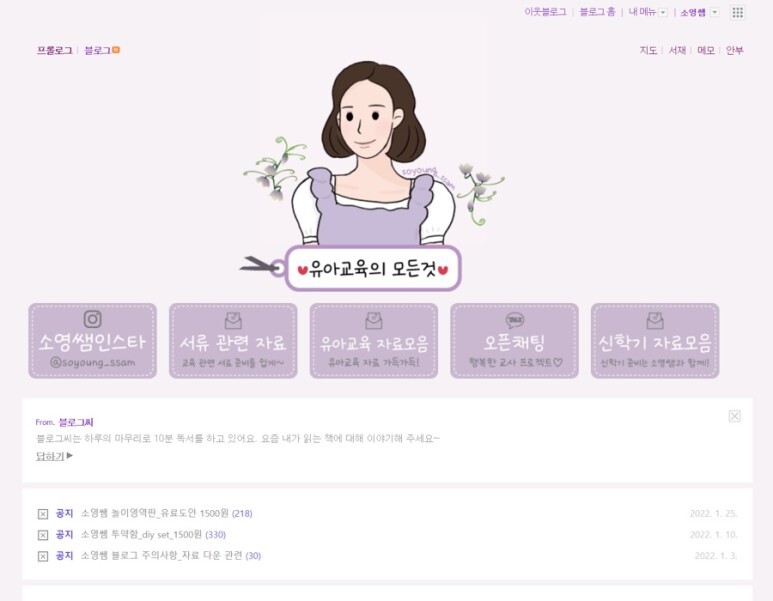Image resolution: width=773 pixels, height=601 pixels.
Task: Close the 블로그씨 message box
Action: [735, 416]
